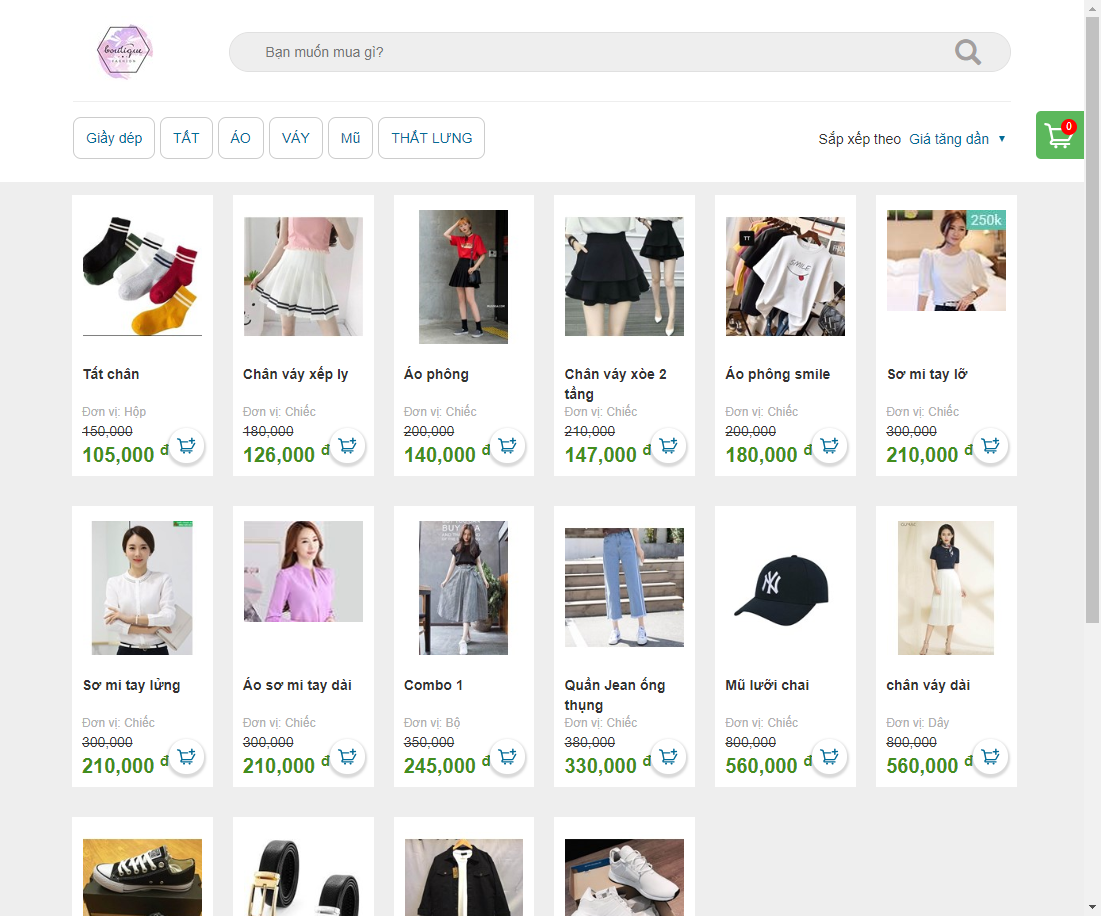
Task: Add chân váy dài to cart
Action: (991, 757)
